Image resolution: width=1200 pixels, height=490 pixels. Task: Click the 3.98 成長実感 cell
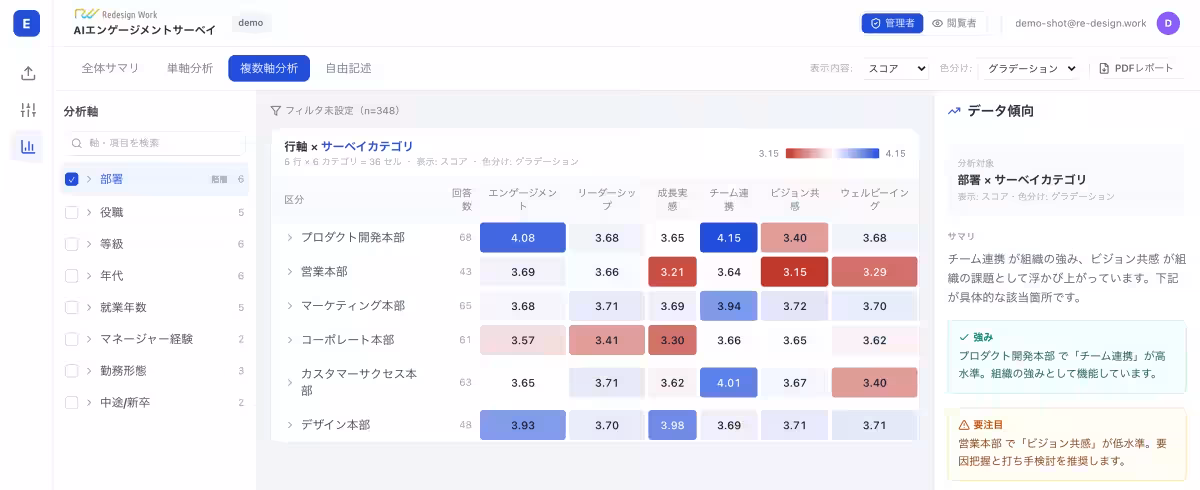pyautogui.click(x=672, y=425)
